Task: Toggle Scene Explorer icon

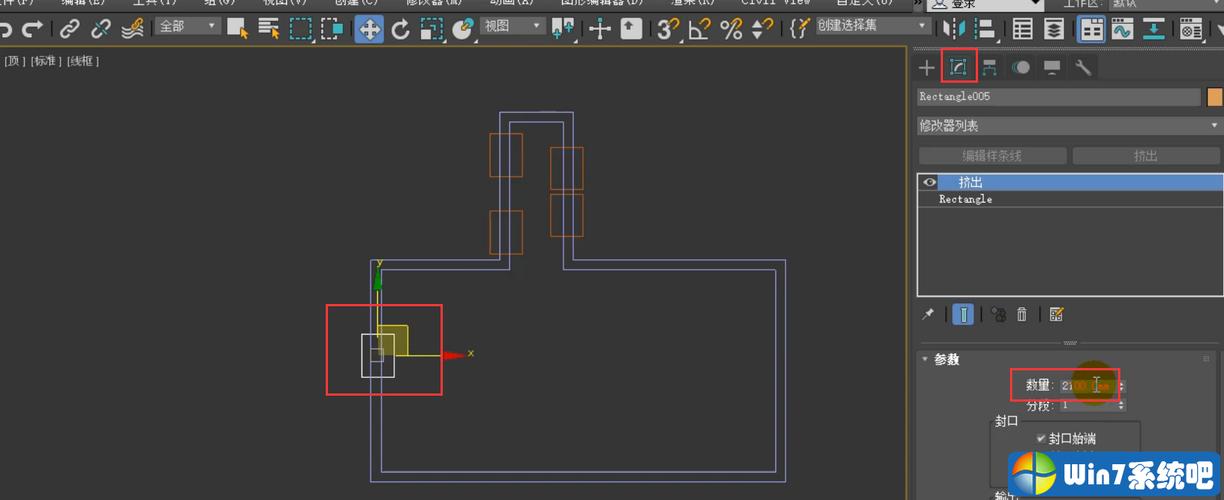Action: point(1023,28)
